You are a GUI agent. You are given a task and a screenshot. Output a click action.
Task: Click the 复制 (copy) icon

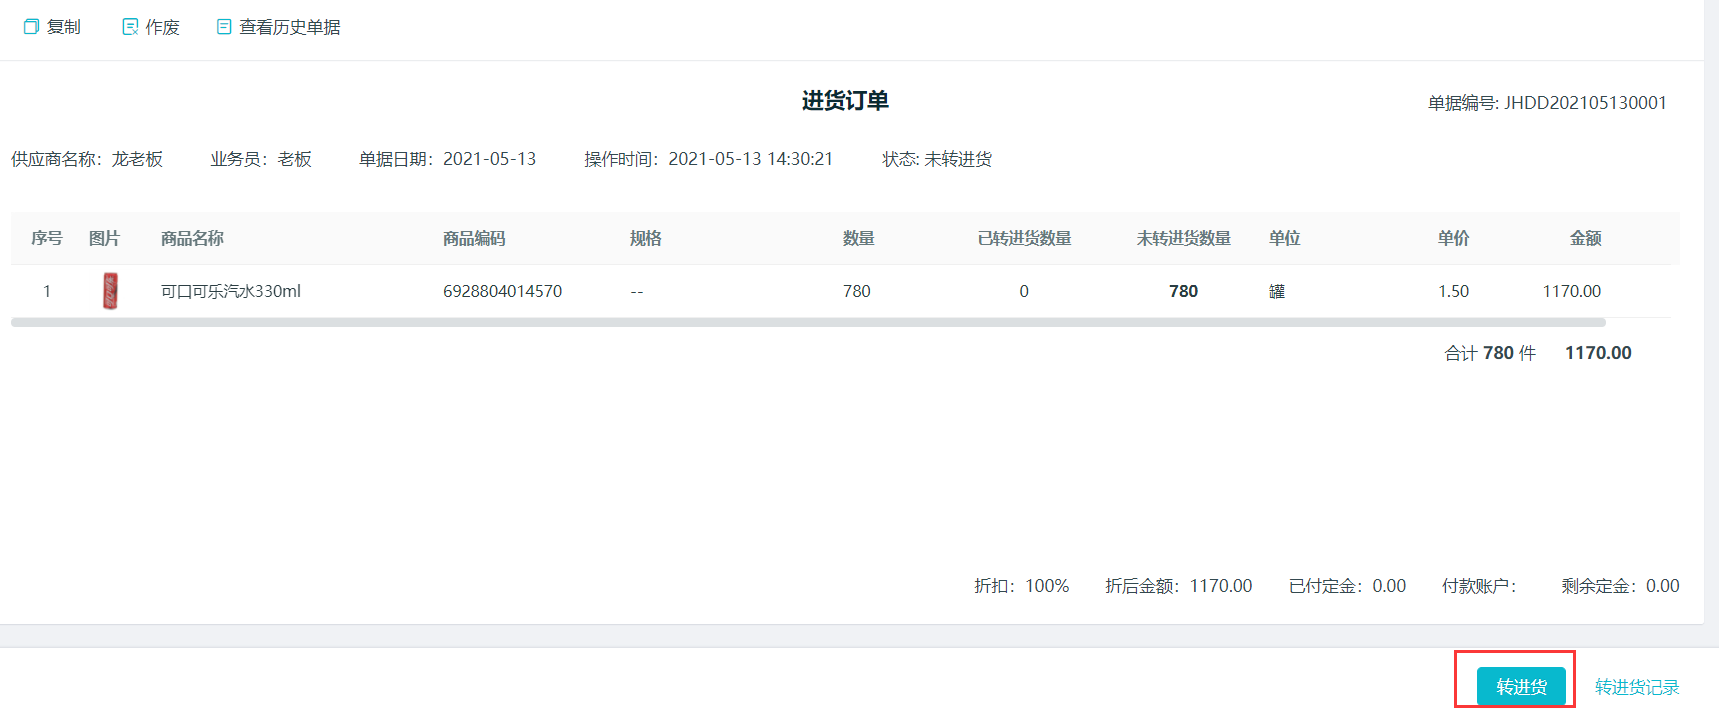tap(31, 27)
